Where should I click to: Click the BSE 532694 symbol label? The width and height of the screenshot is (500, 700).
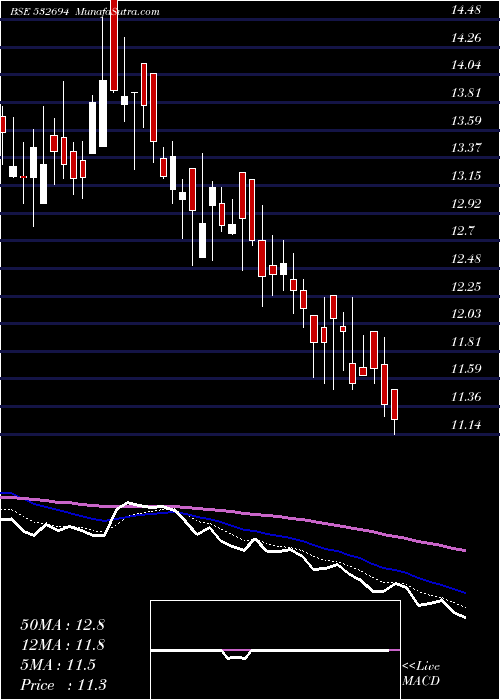(40, 12)
